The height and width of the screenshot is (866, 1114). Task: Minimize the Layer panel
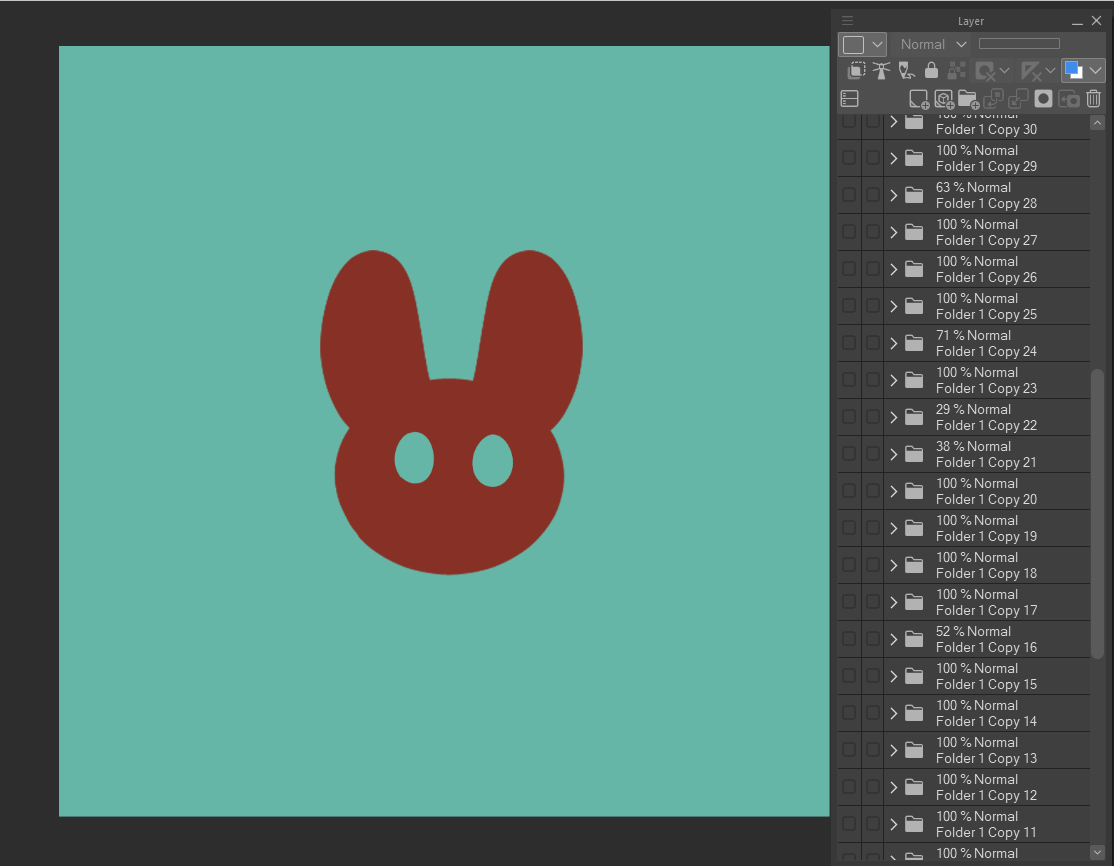tap(1077, 22)
